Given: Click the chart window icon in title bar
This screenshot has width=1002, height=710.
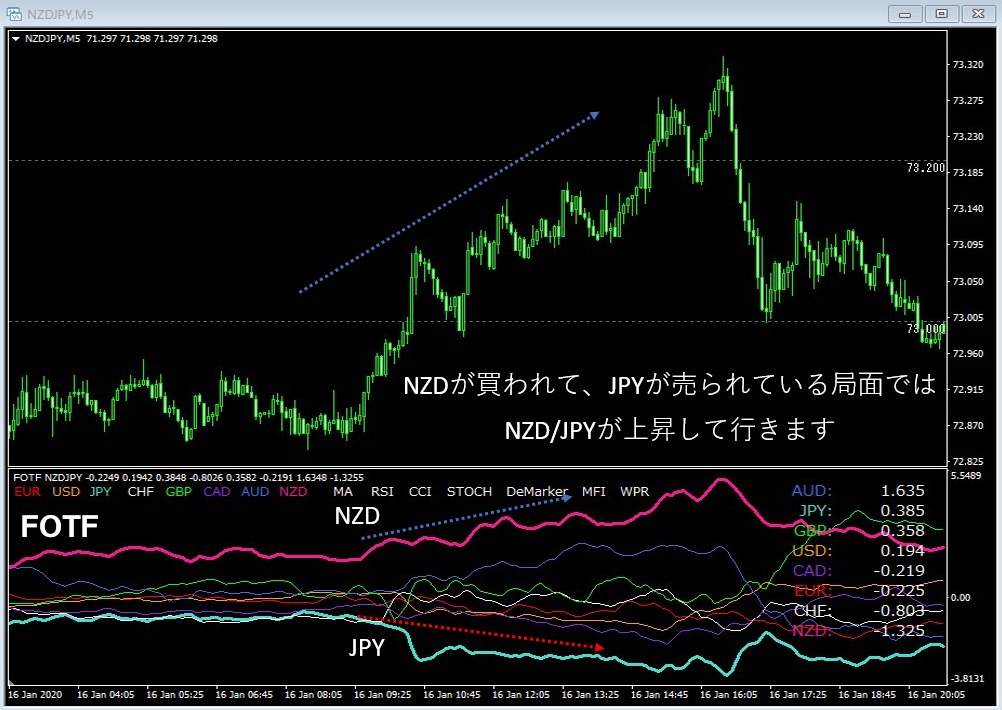Looking at the screenshot, I should coord(14,13).
